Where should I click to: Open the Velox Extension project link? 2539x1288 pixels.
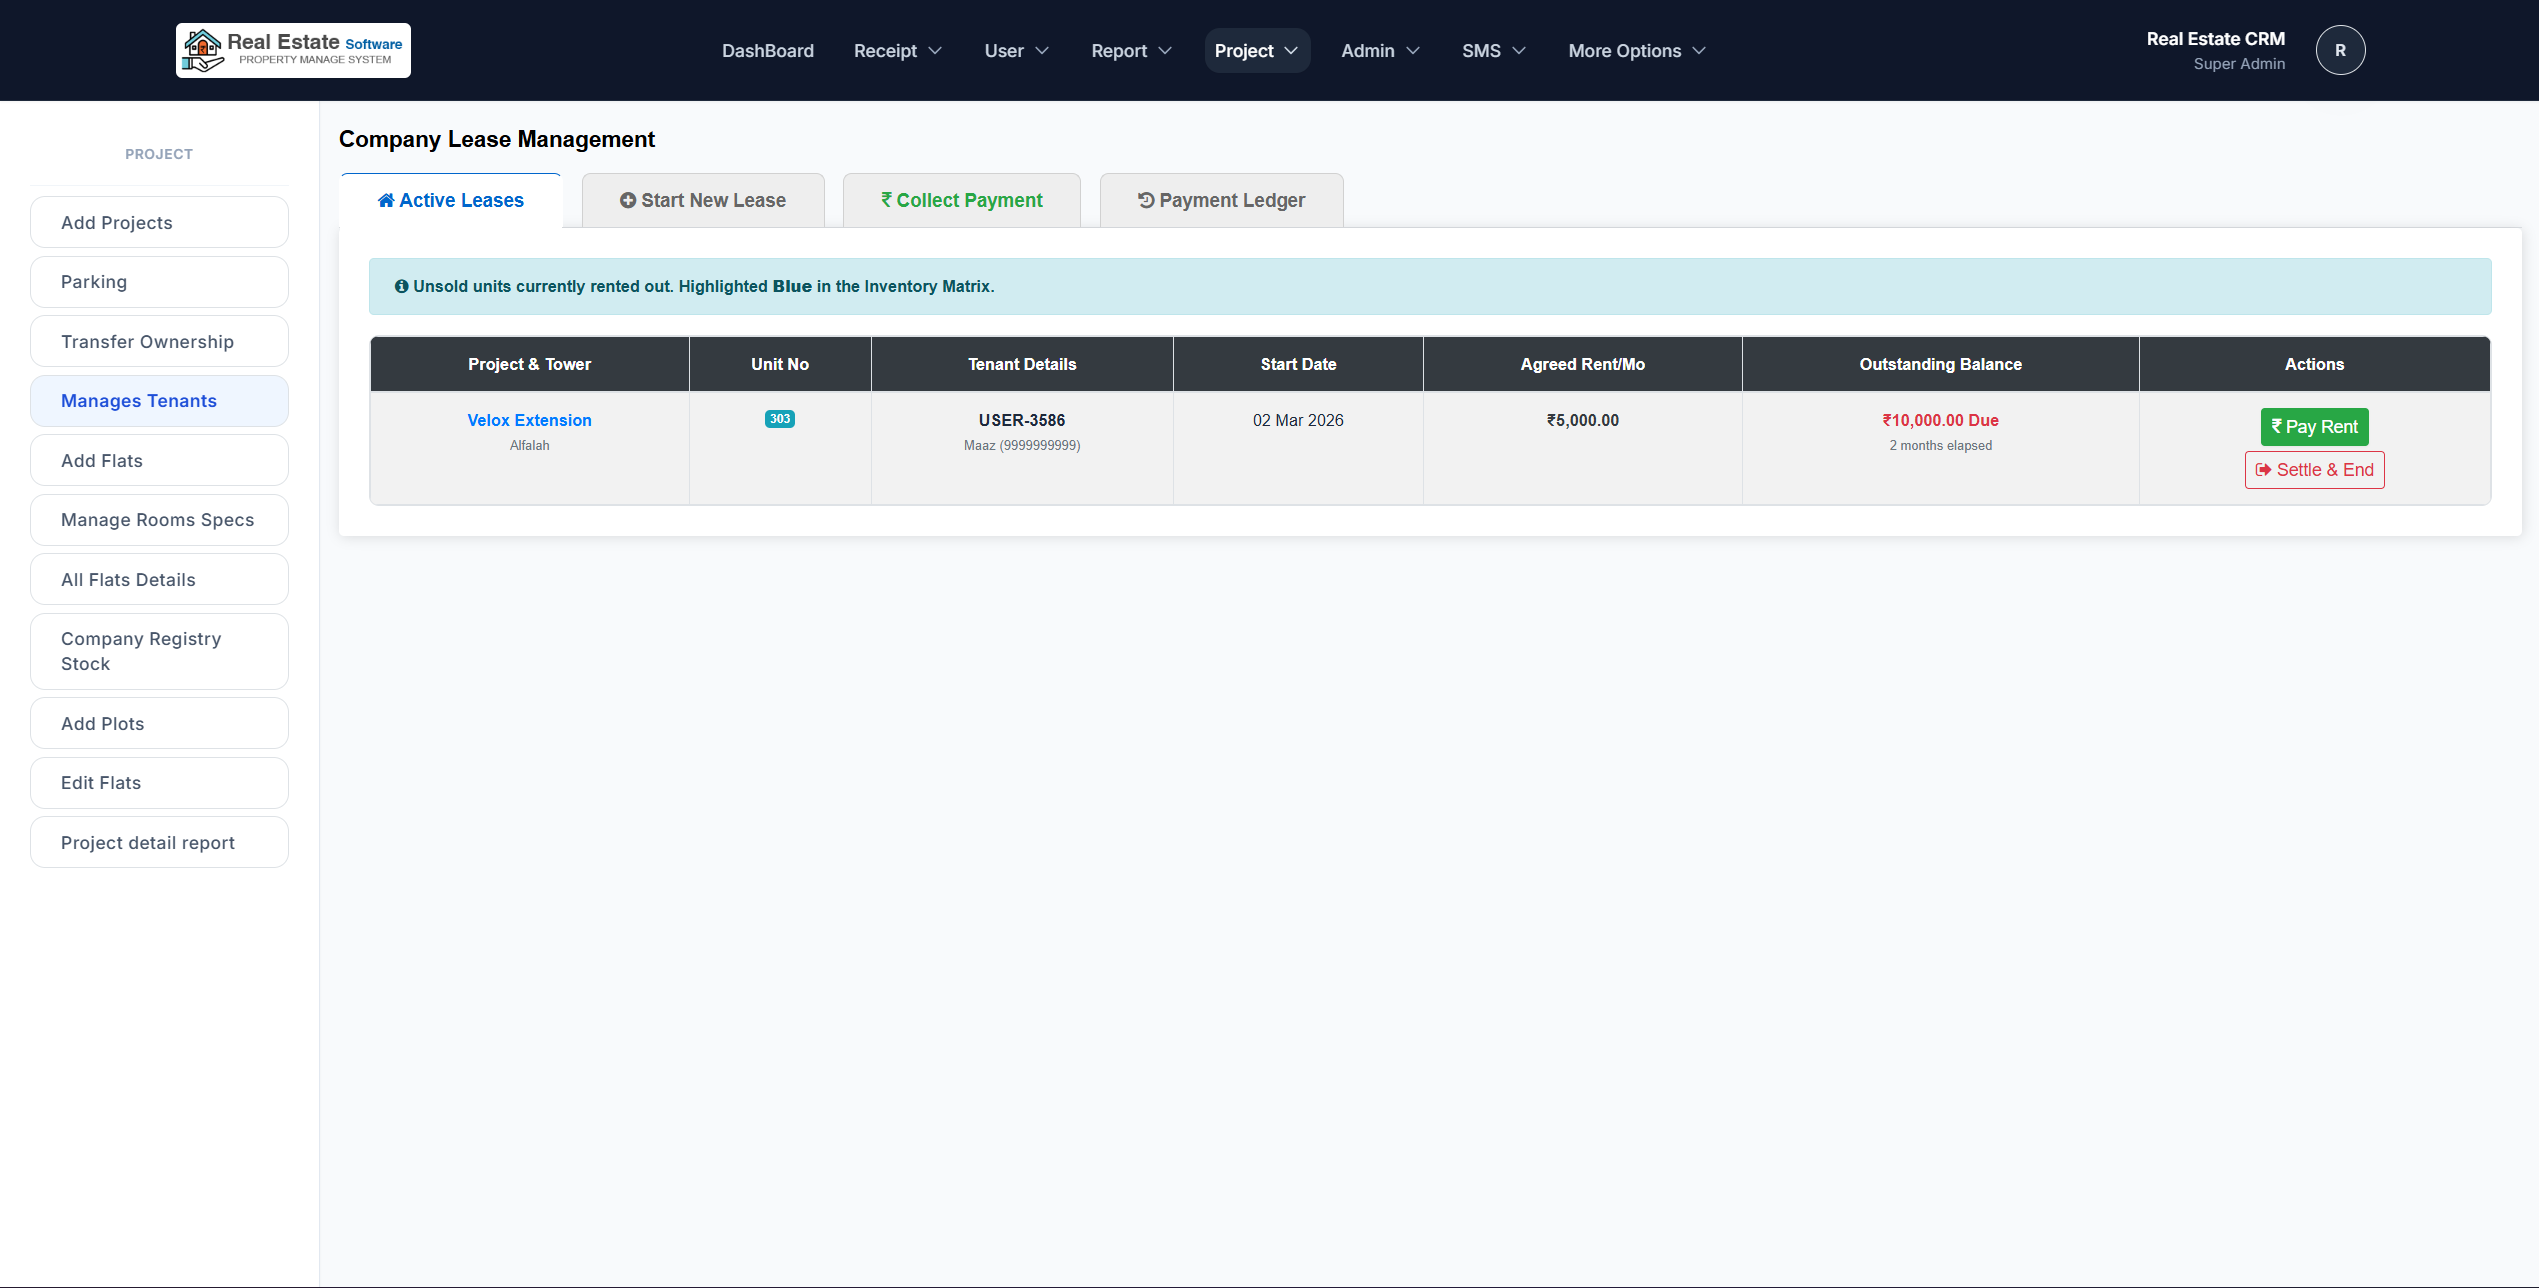point(528,420)
